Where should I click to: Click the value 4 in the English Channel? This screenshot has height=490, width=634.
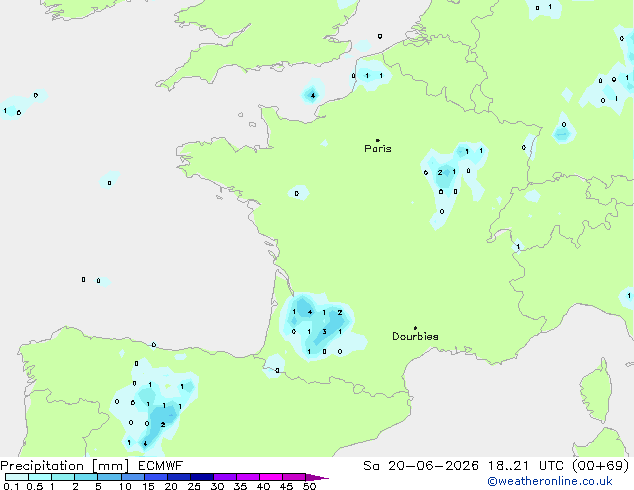(313, 96)
